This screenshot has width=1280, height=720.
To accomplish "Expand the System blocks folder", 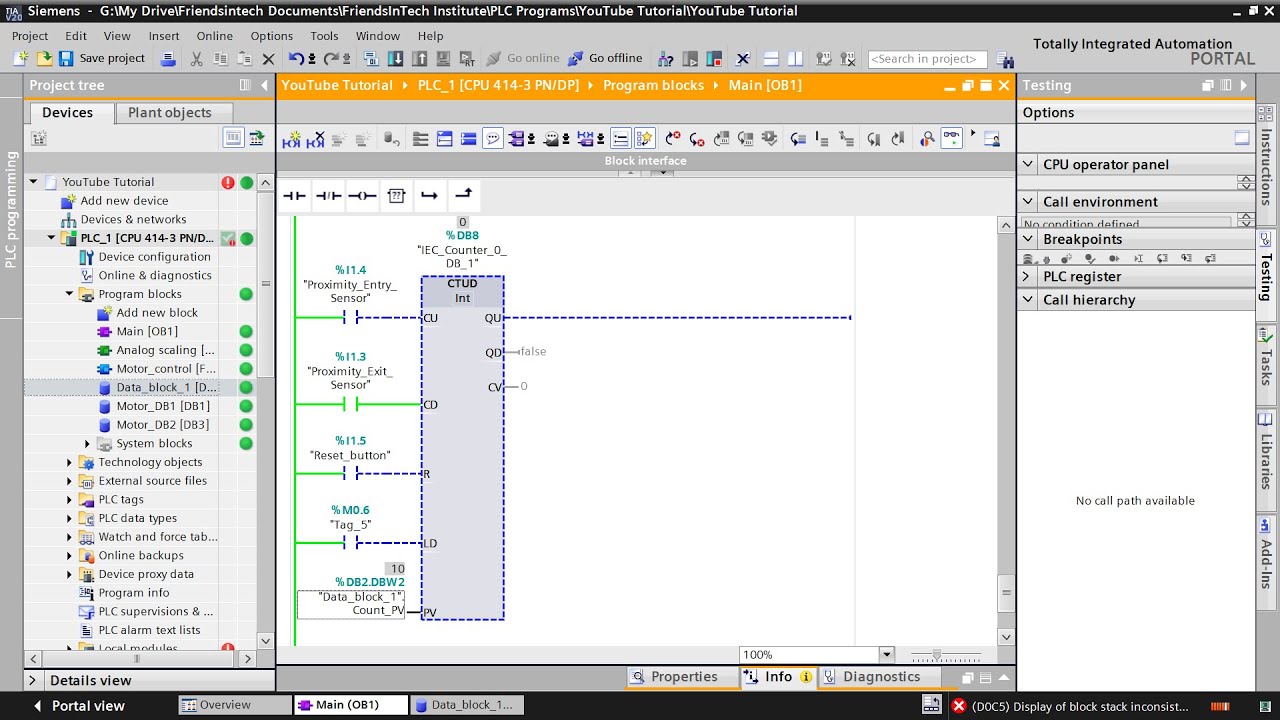I will (x=87, y=443).
